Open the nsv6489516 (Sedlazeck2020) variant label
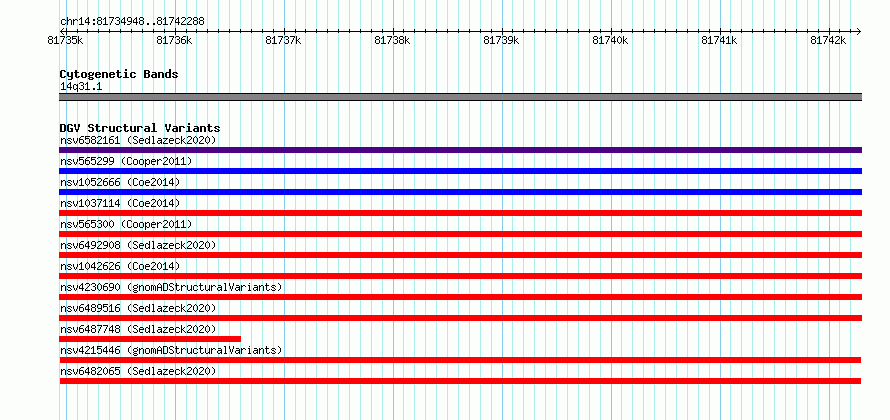890x420 pixels. pyautogui.click(x=138, y=308)
